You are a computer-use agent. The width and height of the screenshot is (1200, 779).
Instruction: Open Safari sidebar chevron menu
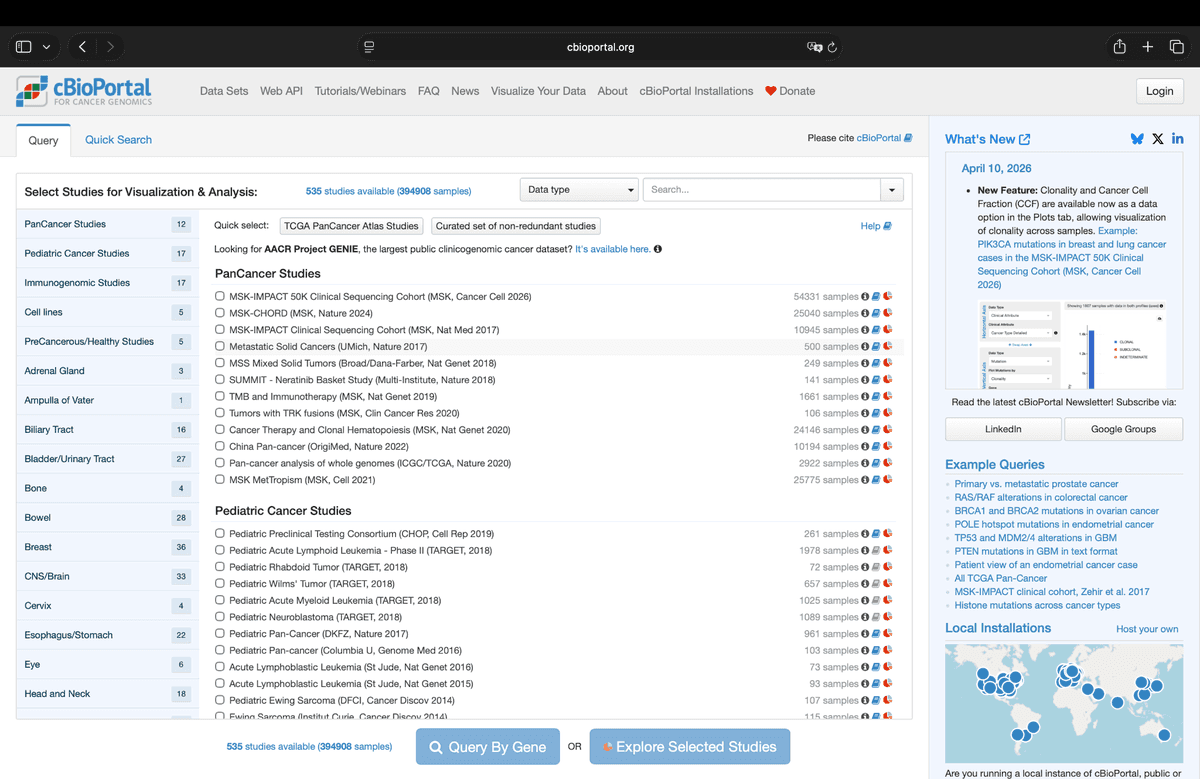coord(46,47)
